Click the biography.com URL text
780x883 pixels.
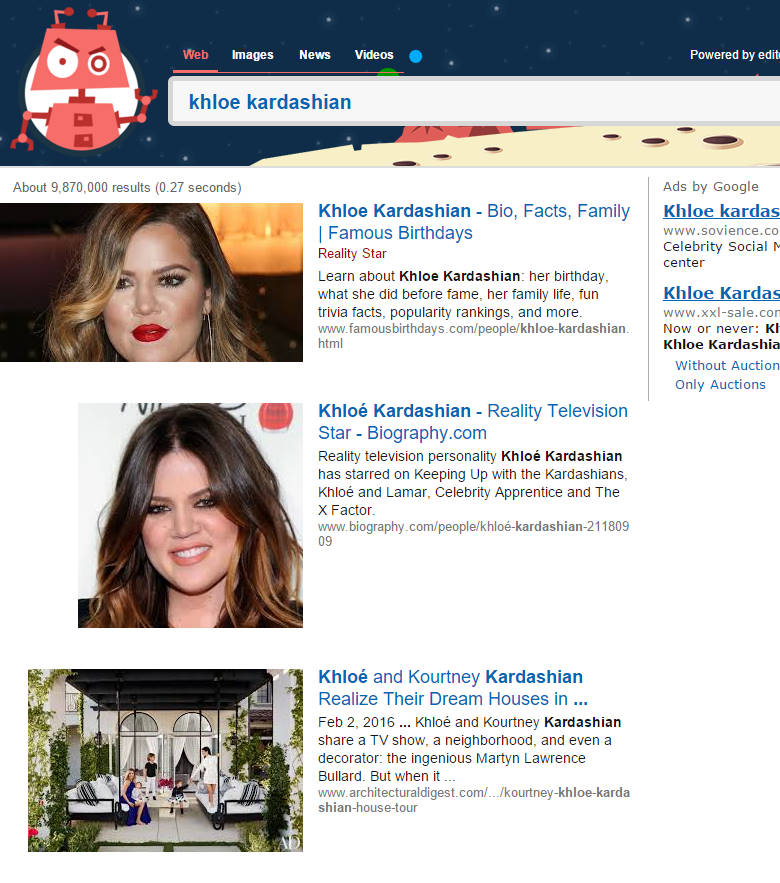[473, 534]
